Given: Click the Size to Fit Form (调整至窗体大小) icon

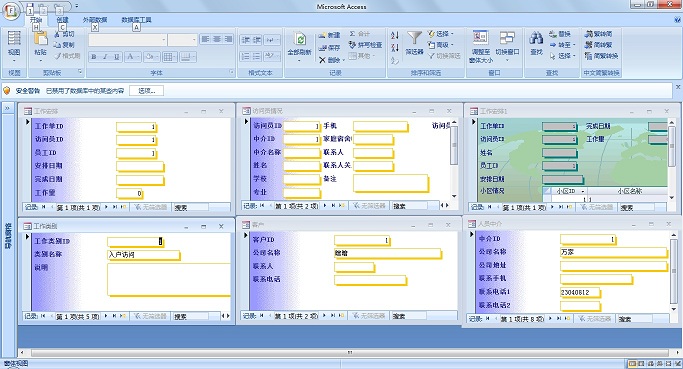Looking at the screenshot, I should (x=480, y=37).
